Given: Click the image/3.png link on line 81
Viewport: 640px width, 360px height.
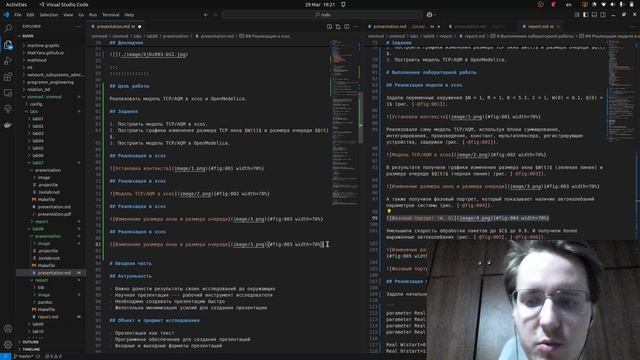Looking at the screenshot, I should pyautogui.click(x=248, y=244).
